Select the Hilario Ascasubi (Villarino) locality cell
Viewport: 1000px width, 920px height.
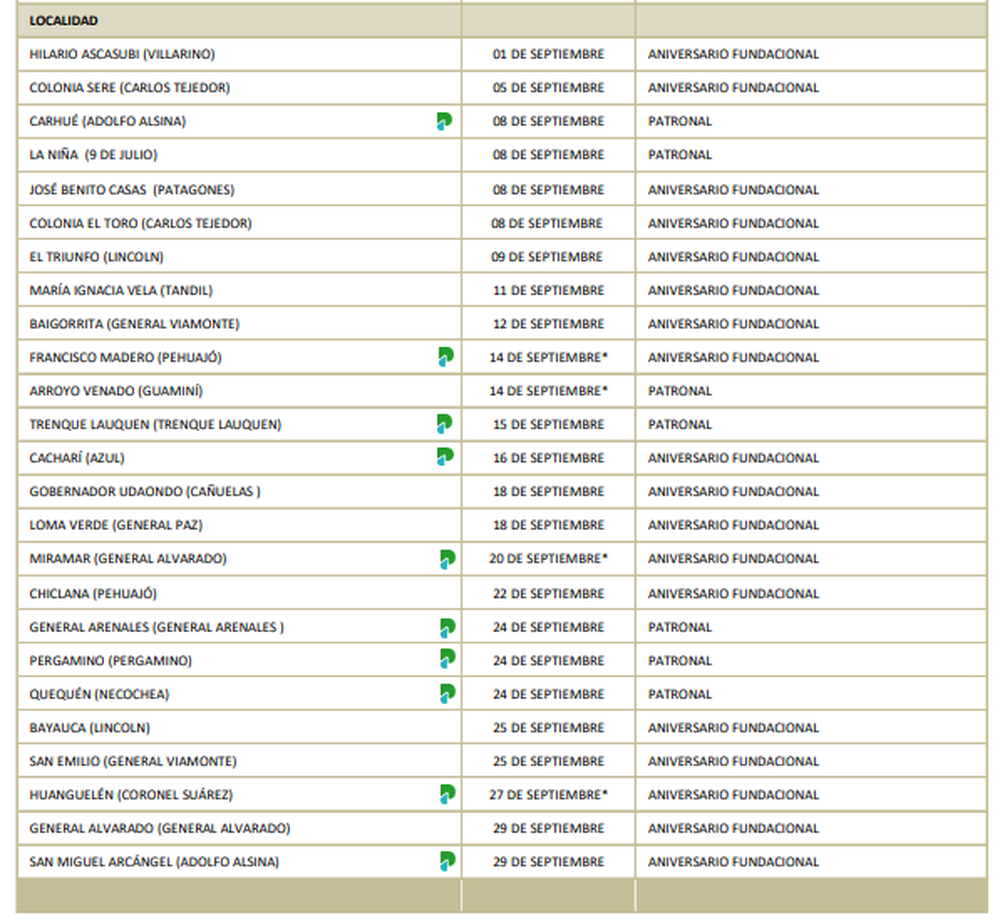(x=122, y=55)
